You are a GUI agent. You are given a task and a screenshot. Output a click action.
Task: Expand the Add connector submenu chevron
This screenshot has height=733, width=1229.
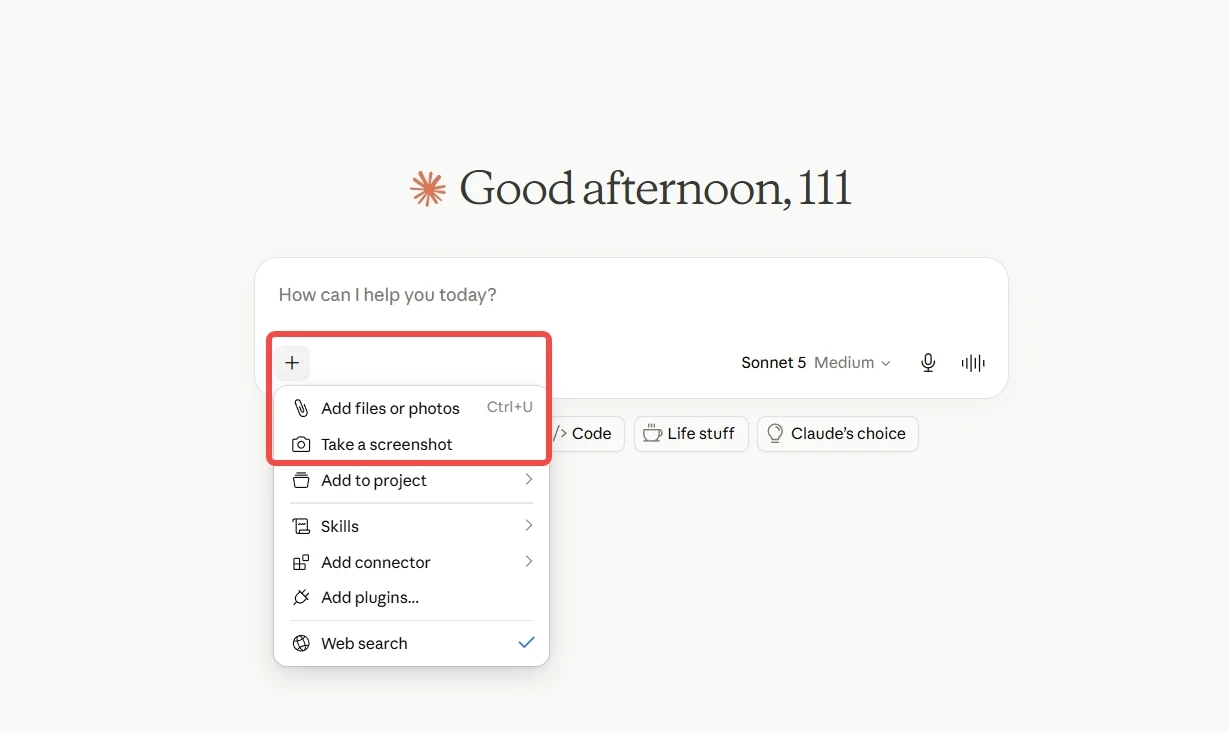(x=529, y=562)
